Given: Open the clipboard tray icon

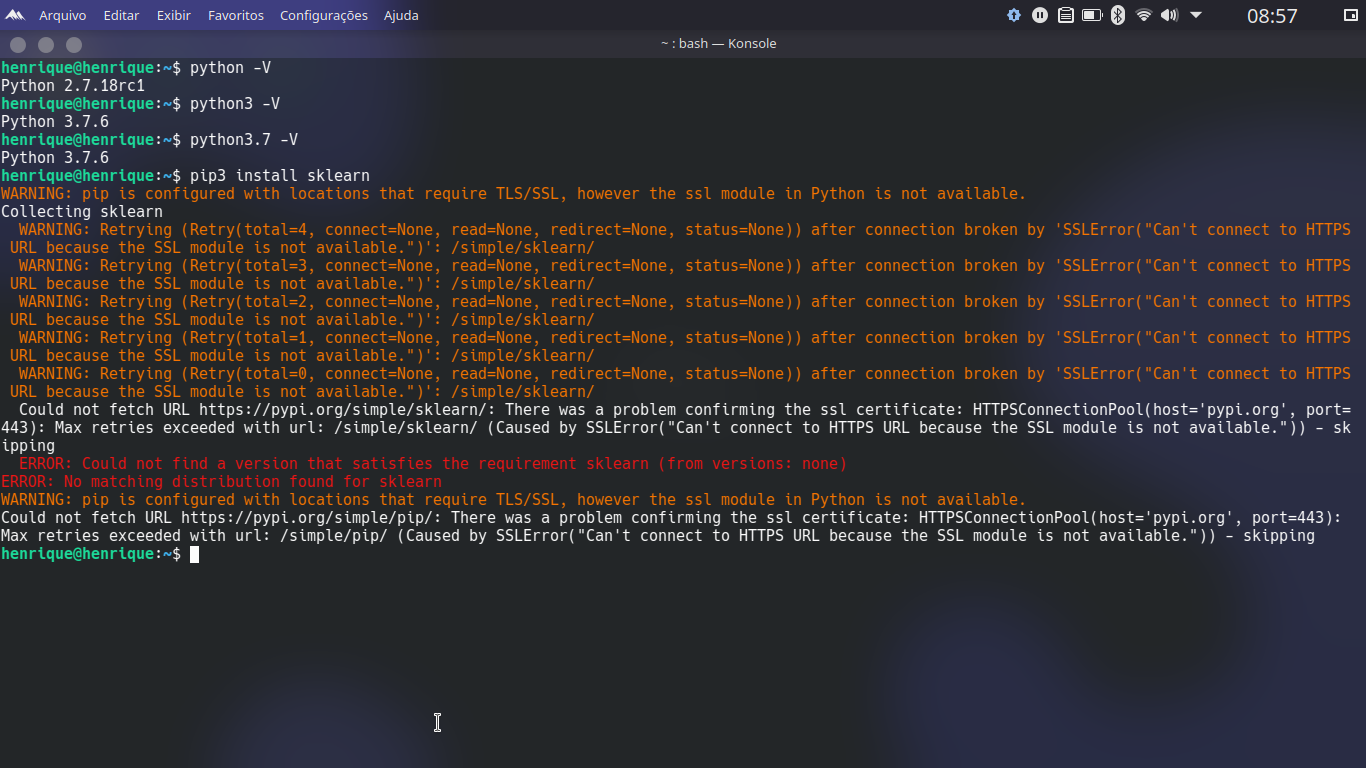Looking at the screenshot, I should coord(1066,15).
